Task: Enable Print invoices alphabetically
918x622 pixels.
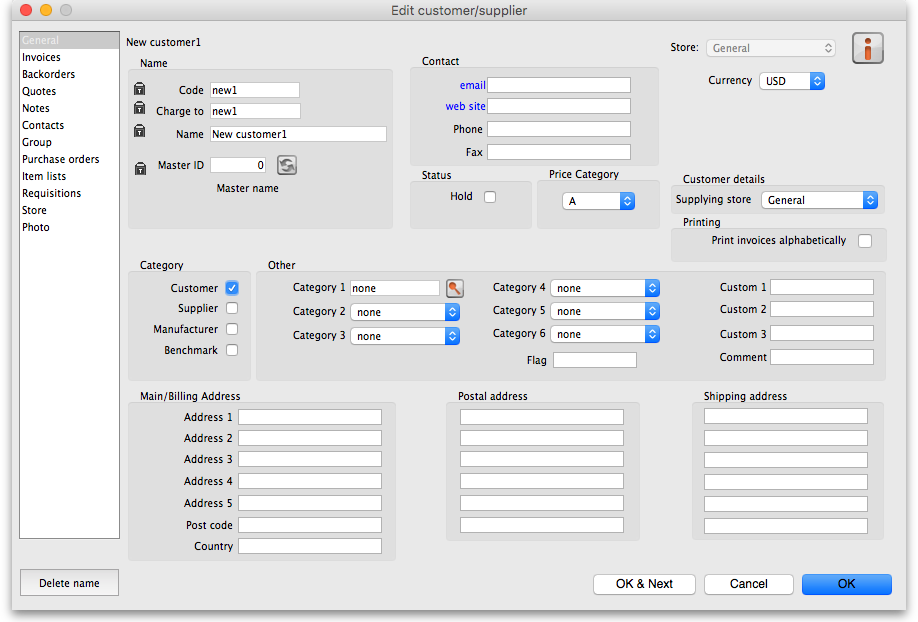Action: (x=865, y=241)
